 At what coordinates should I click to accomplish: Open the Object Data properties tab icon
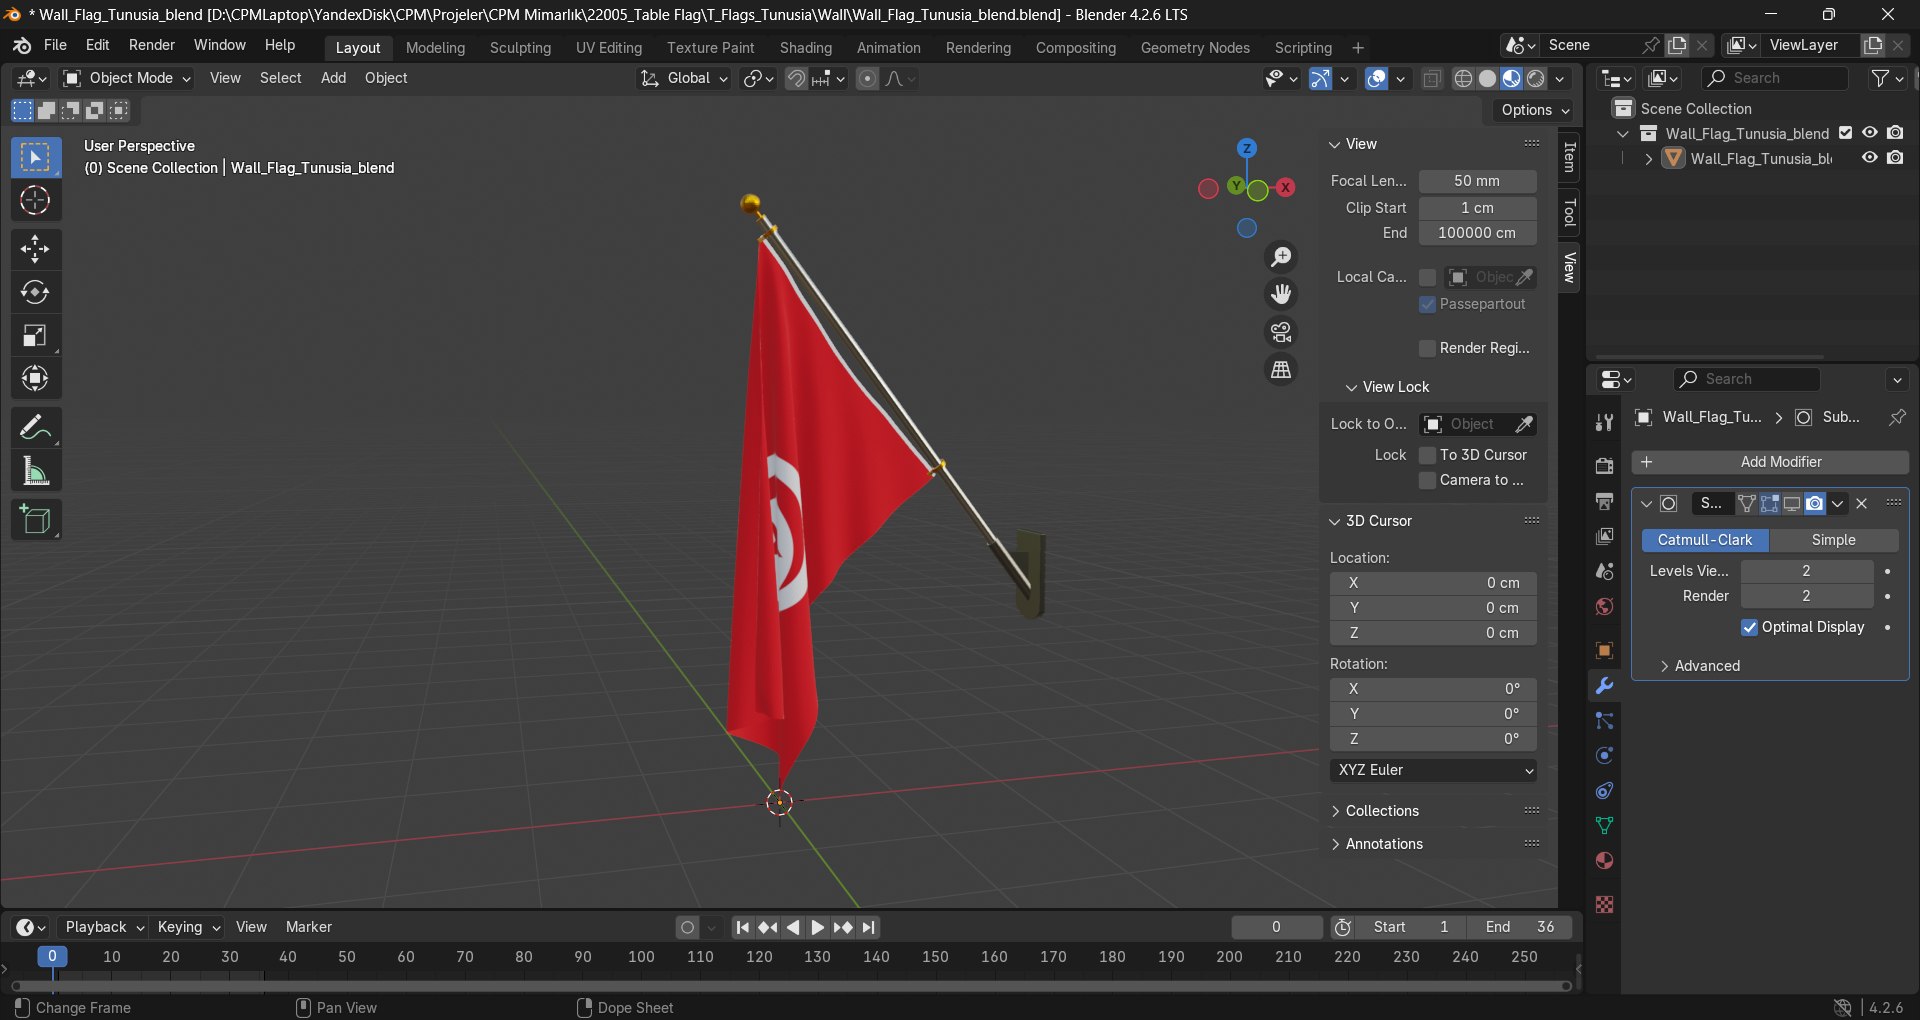coord(1604,826)
